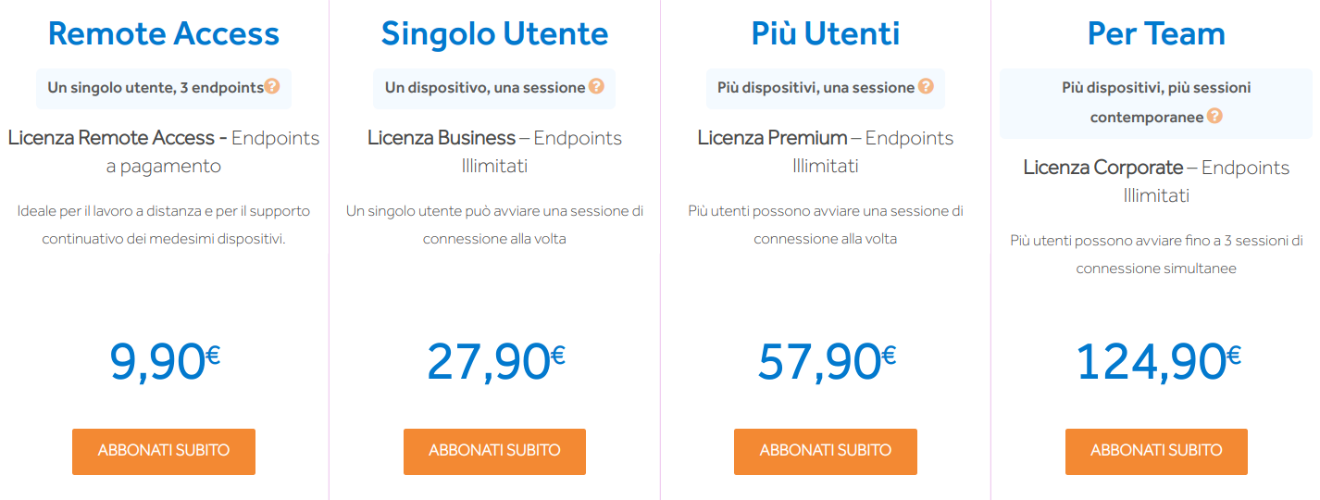Click the Singolo Utente plan title
1320x500 pixels.
pyautogui.click(x=495, y=34)
